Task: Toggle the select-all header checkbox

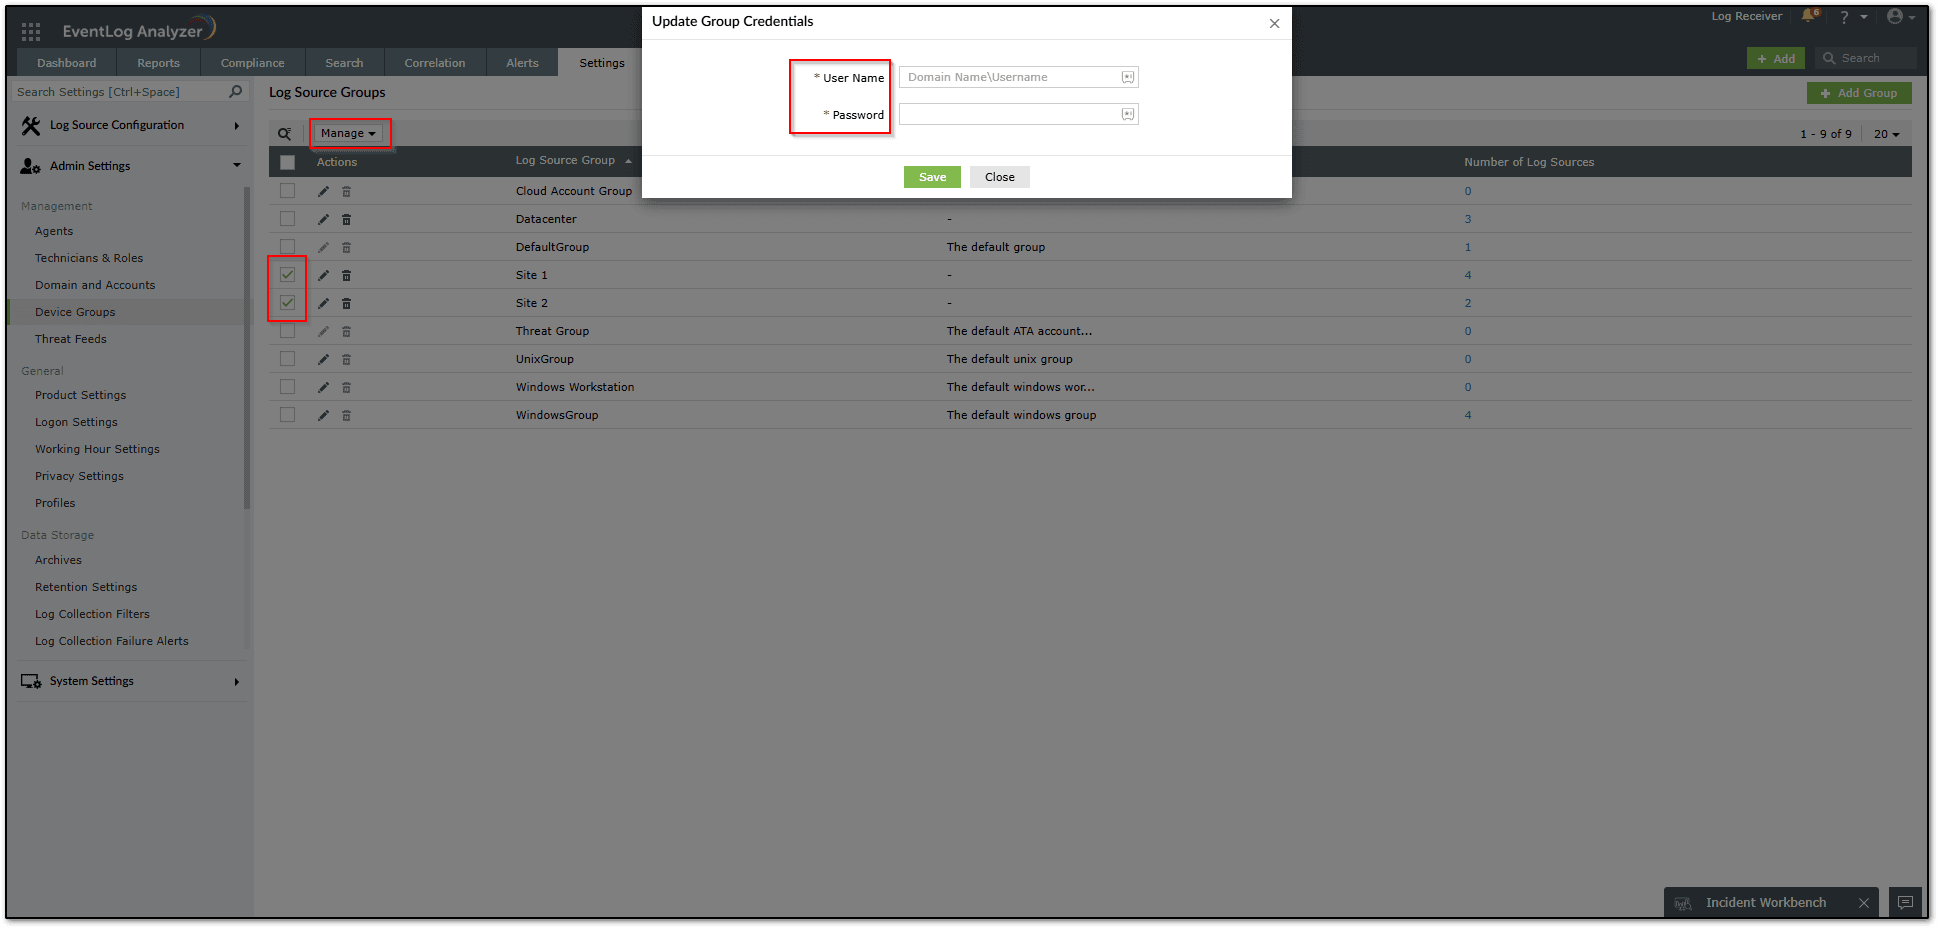Action: (x=288, y=162)
